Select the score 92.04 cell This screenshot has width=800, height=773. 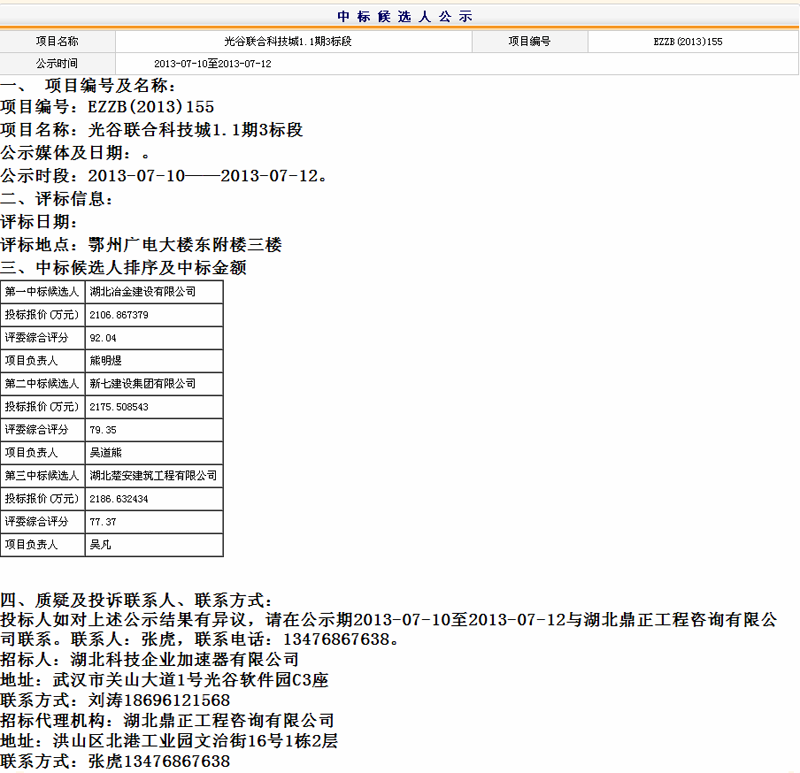(103, 338)
